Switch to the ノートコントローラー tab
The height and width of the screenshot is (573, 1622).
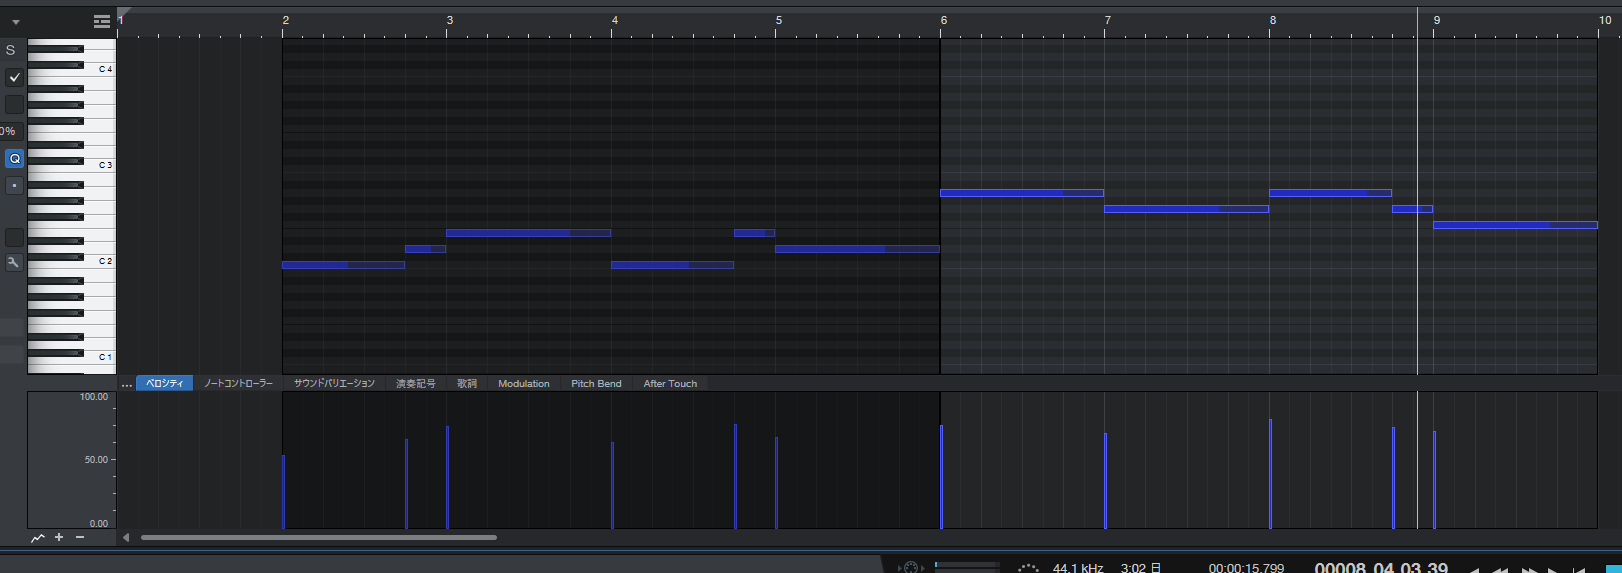(238, 383)
